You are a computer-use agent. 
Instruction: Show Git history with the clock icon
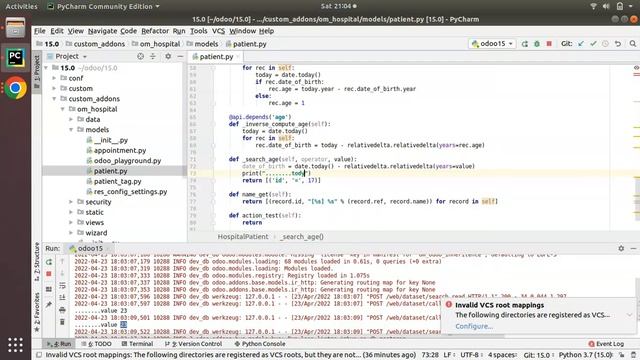605,44
